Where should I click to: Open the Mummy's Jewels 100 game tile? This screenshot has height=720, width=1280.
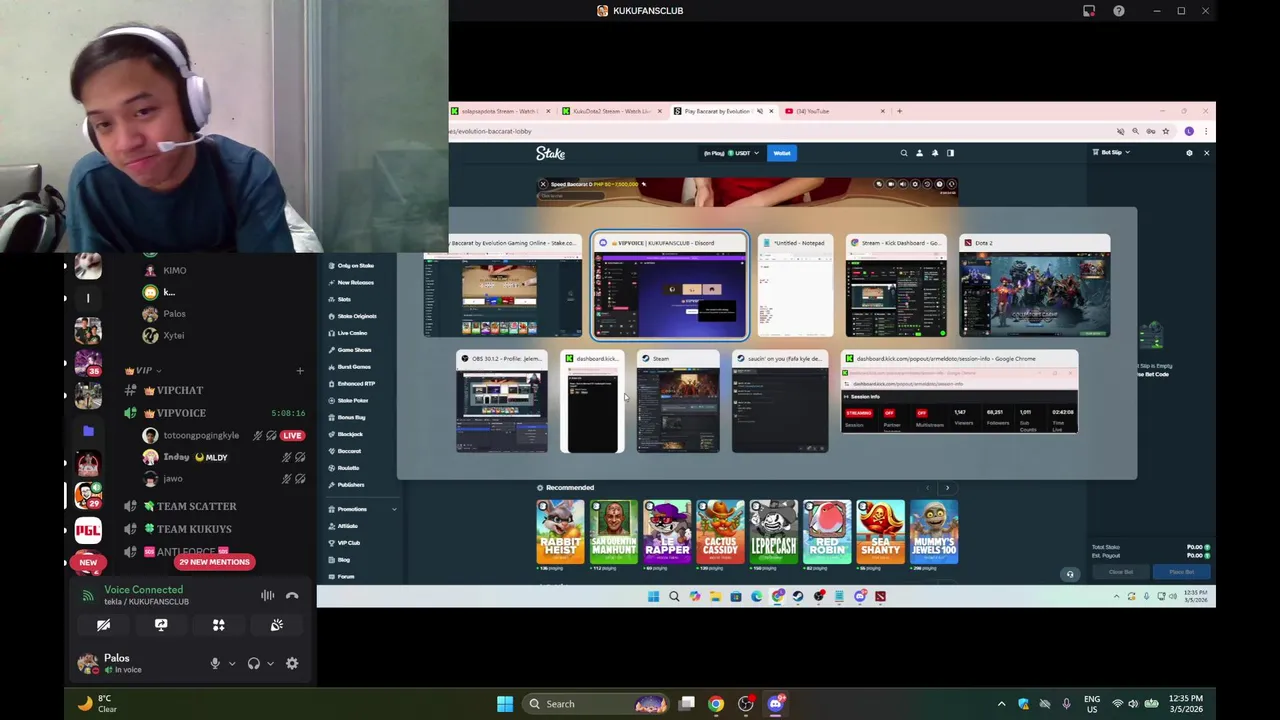934,532
